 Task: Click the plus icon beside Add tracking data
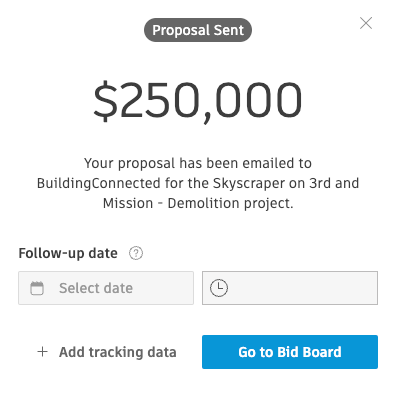click(42, 352)
